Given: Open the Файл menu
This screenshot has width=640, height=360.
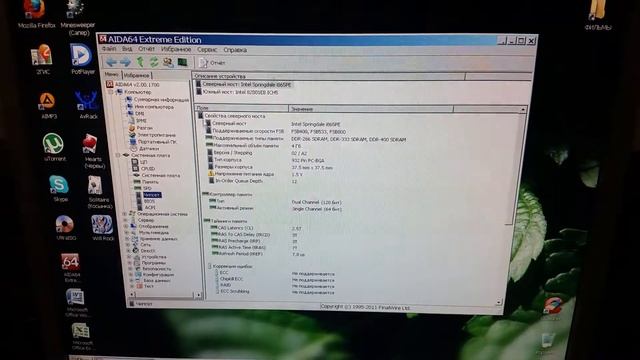Looking at the screenshot, I should pos(109,49).
